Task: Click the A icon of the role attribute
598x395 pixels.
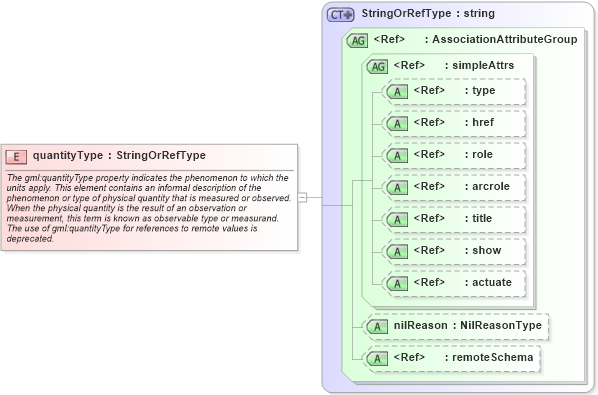Action: (x=397, y=156)
